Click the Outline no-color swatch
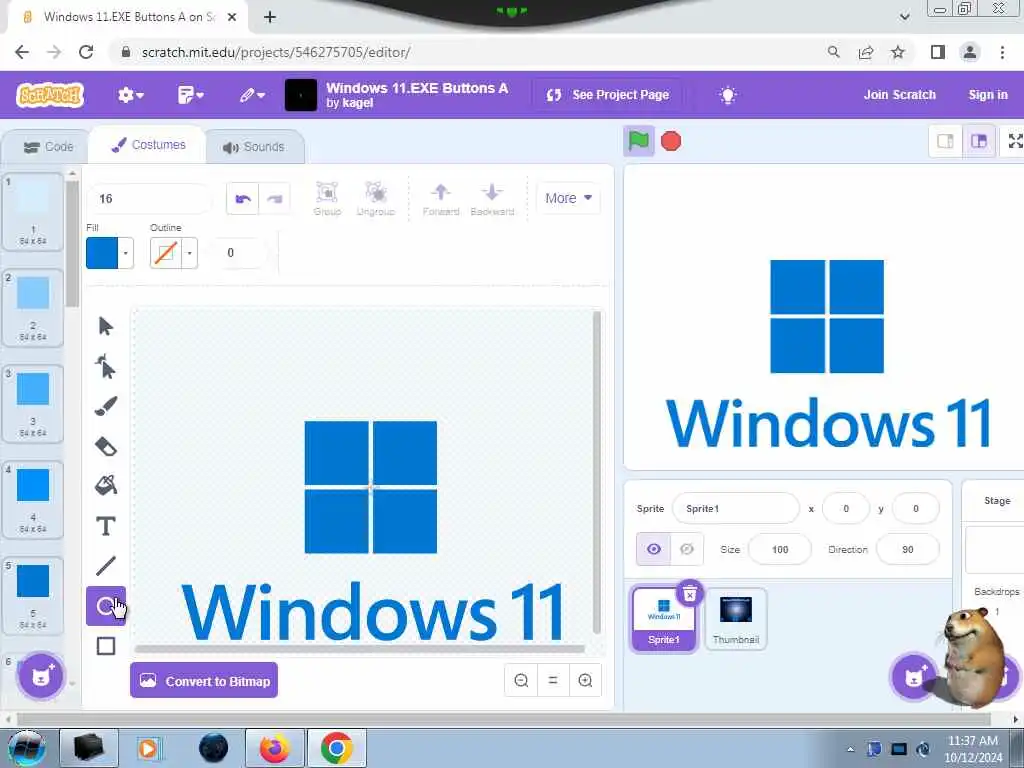Image resolution: width=1024 pixels, height=768 pixels. pyautogui.click(x=166, y=253)
